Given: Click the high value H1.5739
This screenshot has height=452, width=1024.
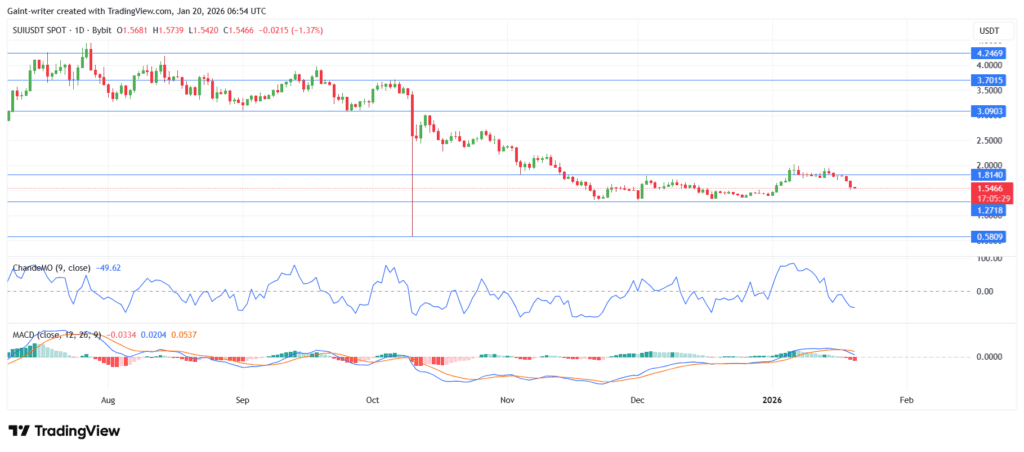Looking at the screenshot, I should coord(168,31).
